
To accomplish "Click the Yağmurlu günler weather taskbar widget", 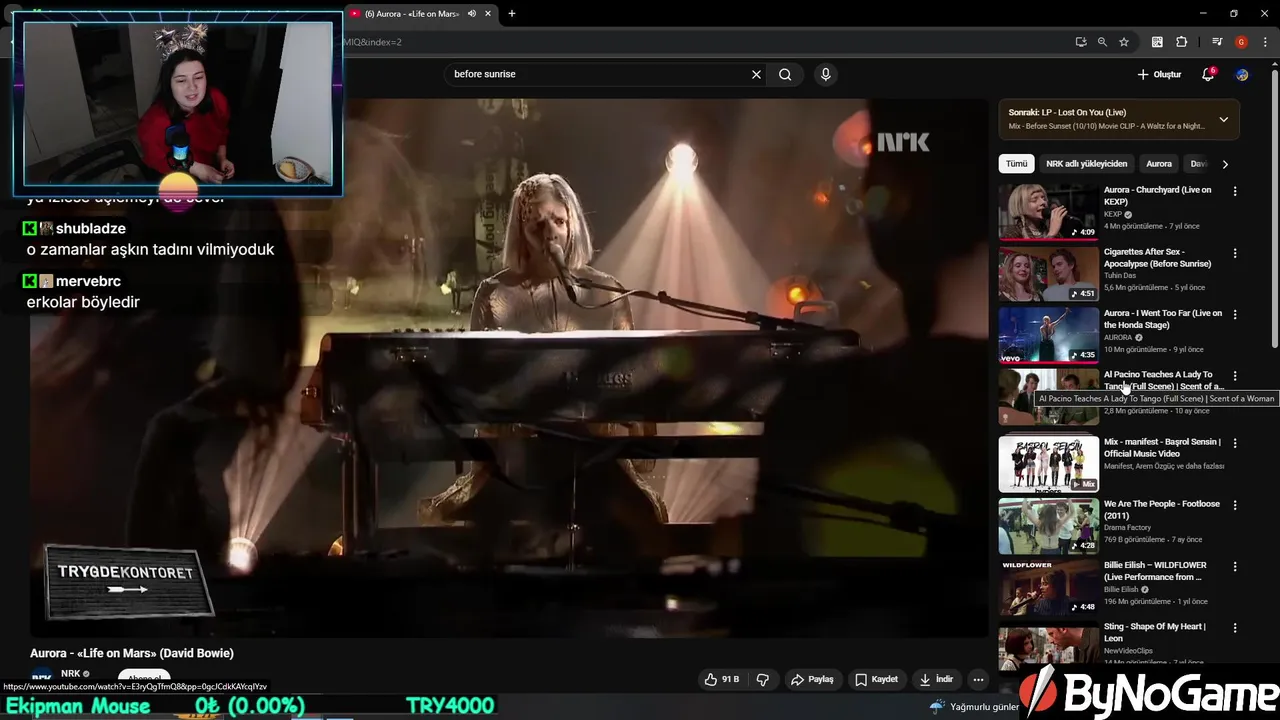I will tap(973, 706).
